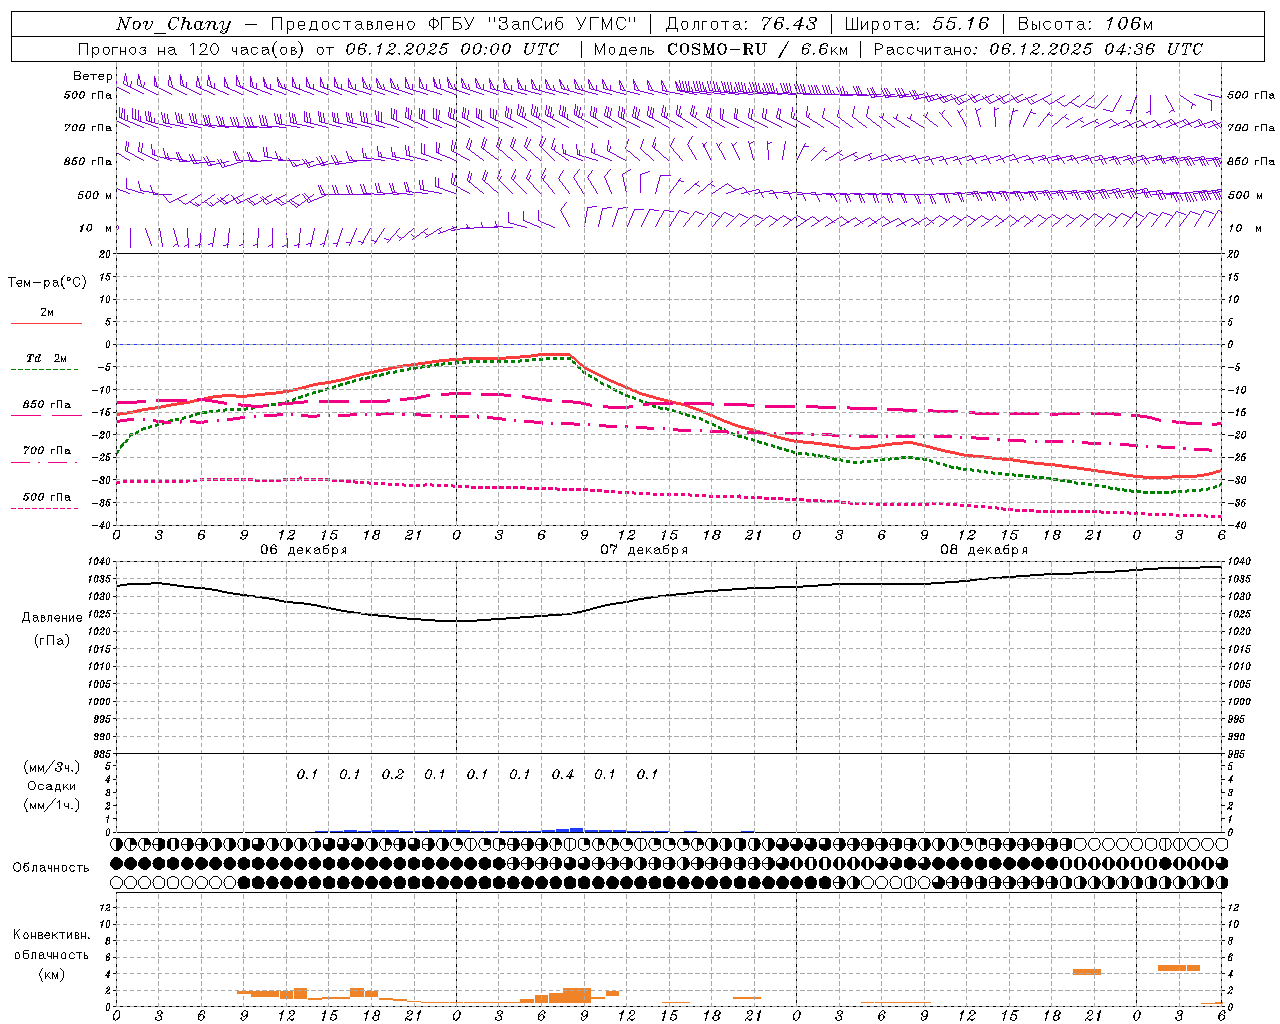This screenshot has height=1024, width=1280.
Task: Select the computed time Рассчитано: 06.12.2025 04:36 UTC
Action: [x=1038, y=49]
